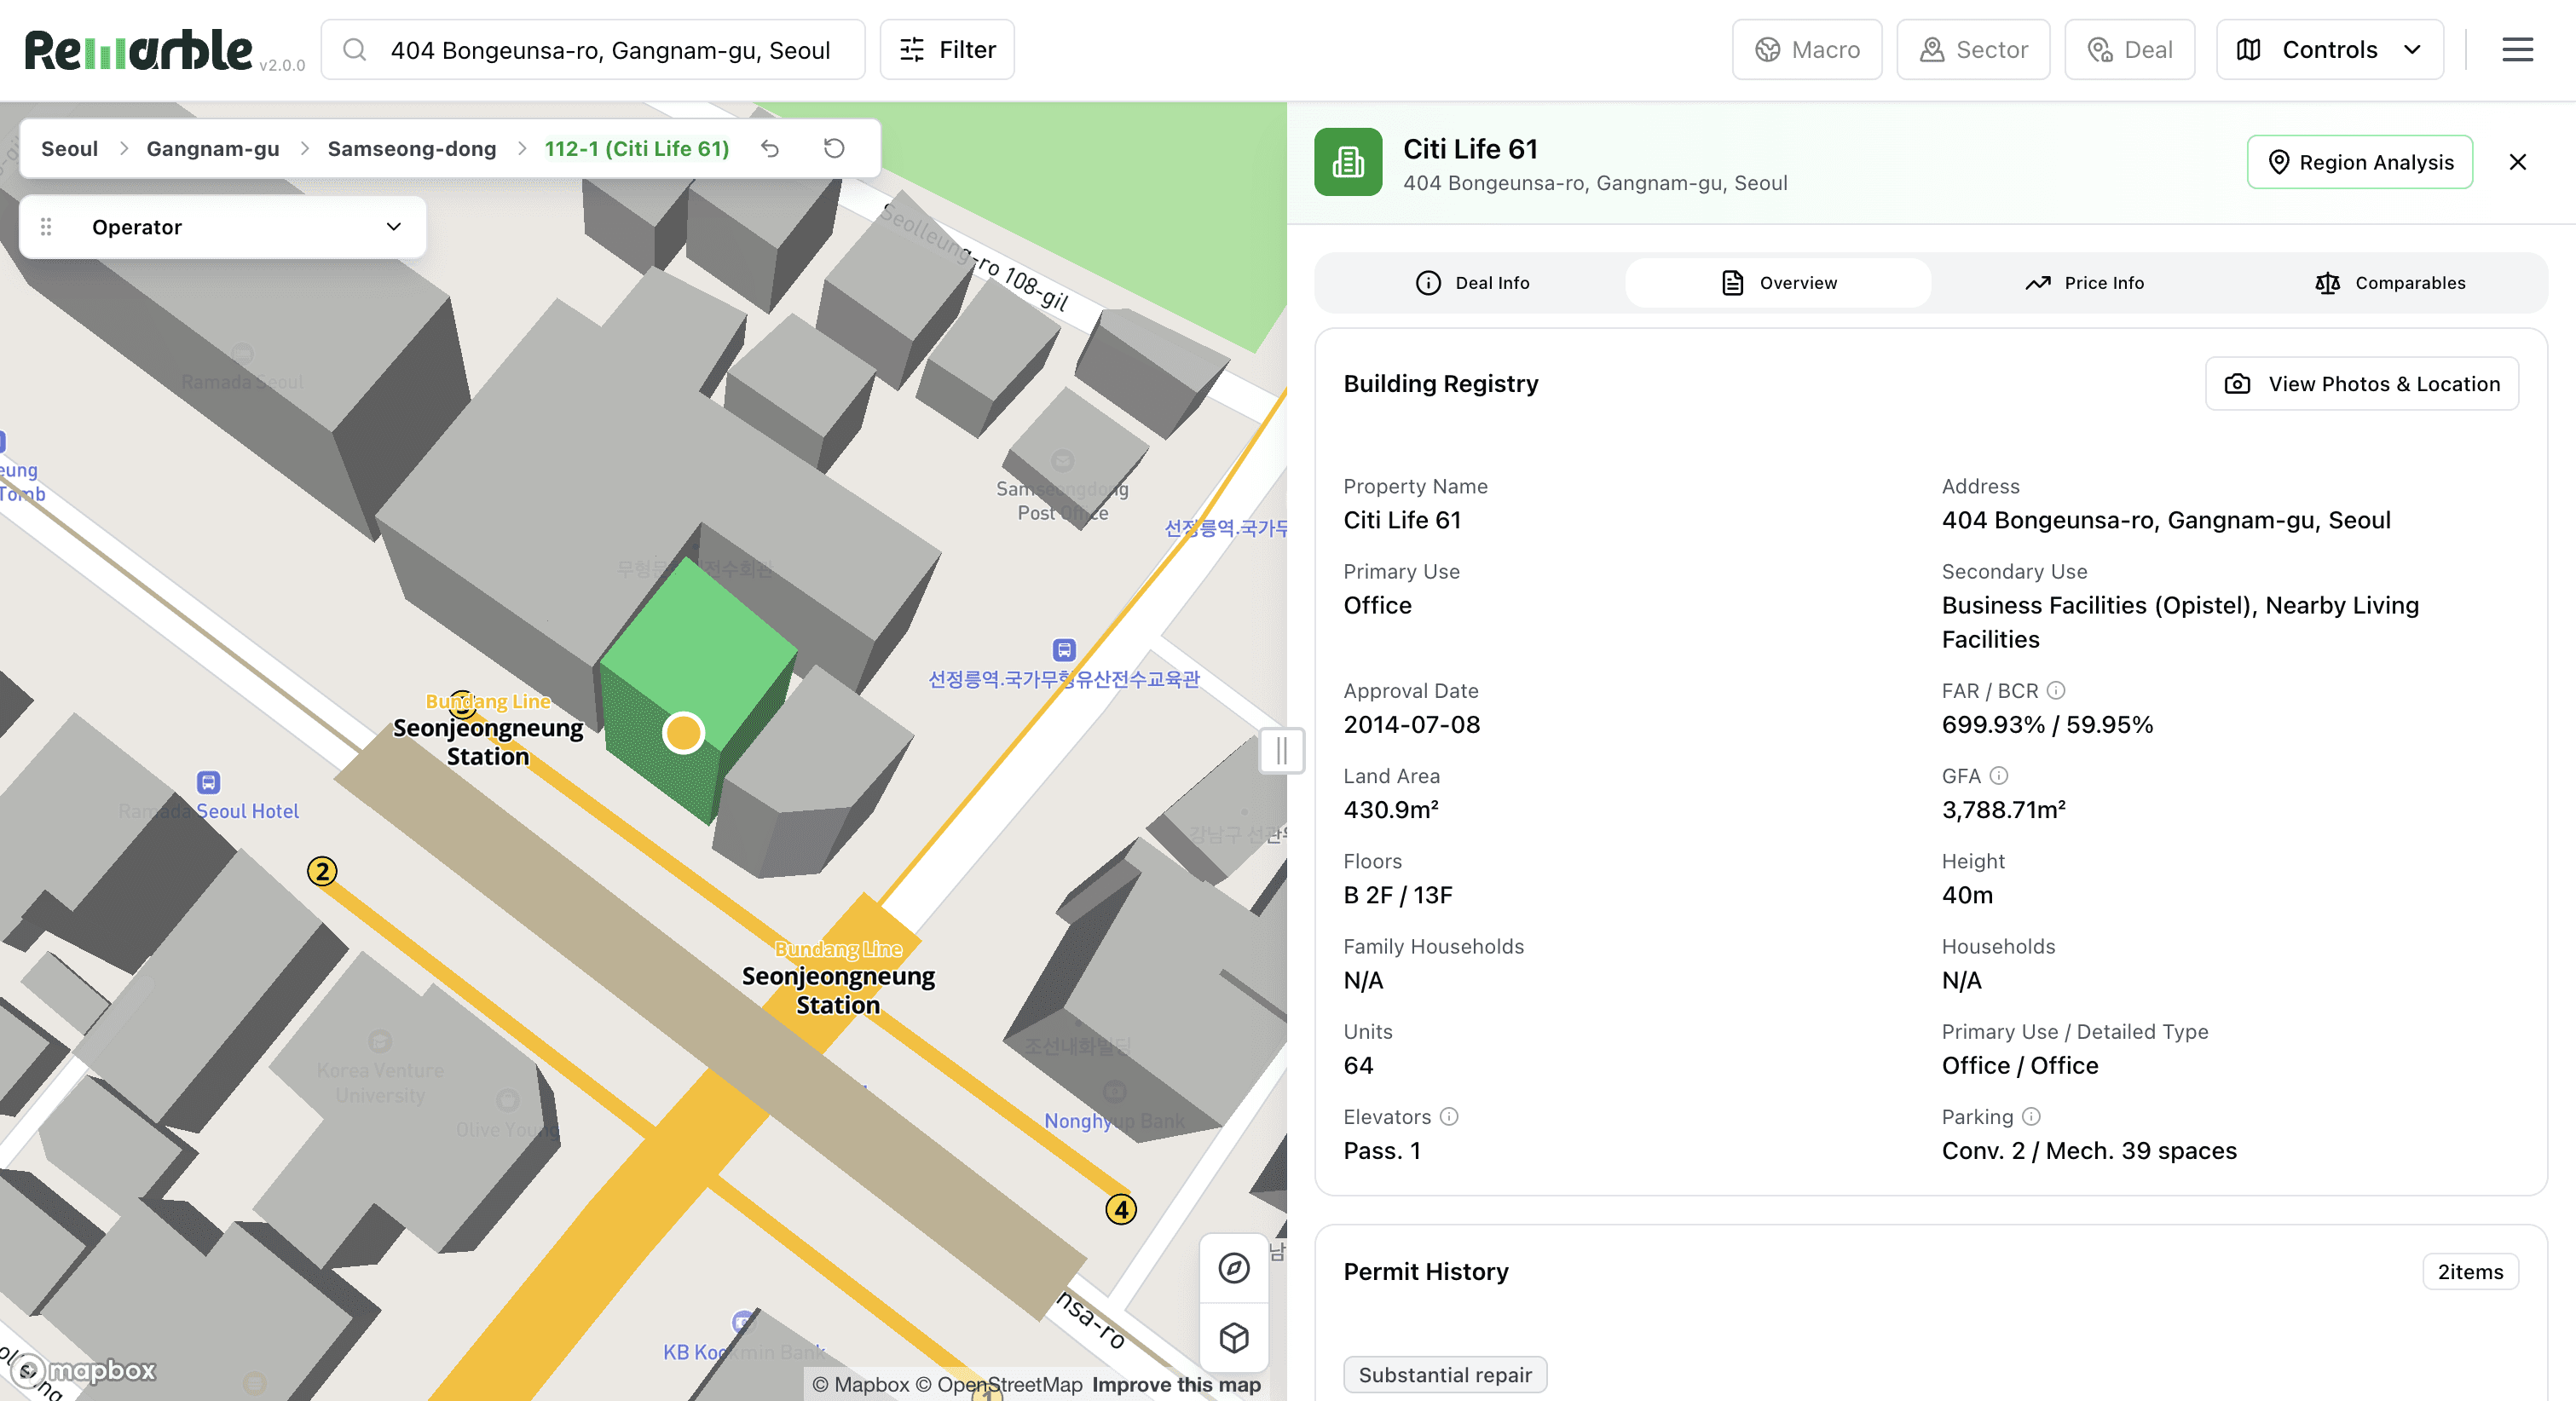Click the panel divider resize handle

click(1281, 750)
